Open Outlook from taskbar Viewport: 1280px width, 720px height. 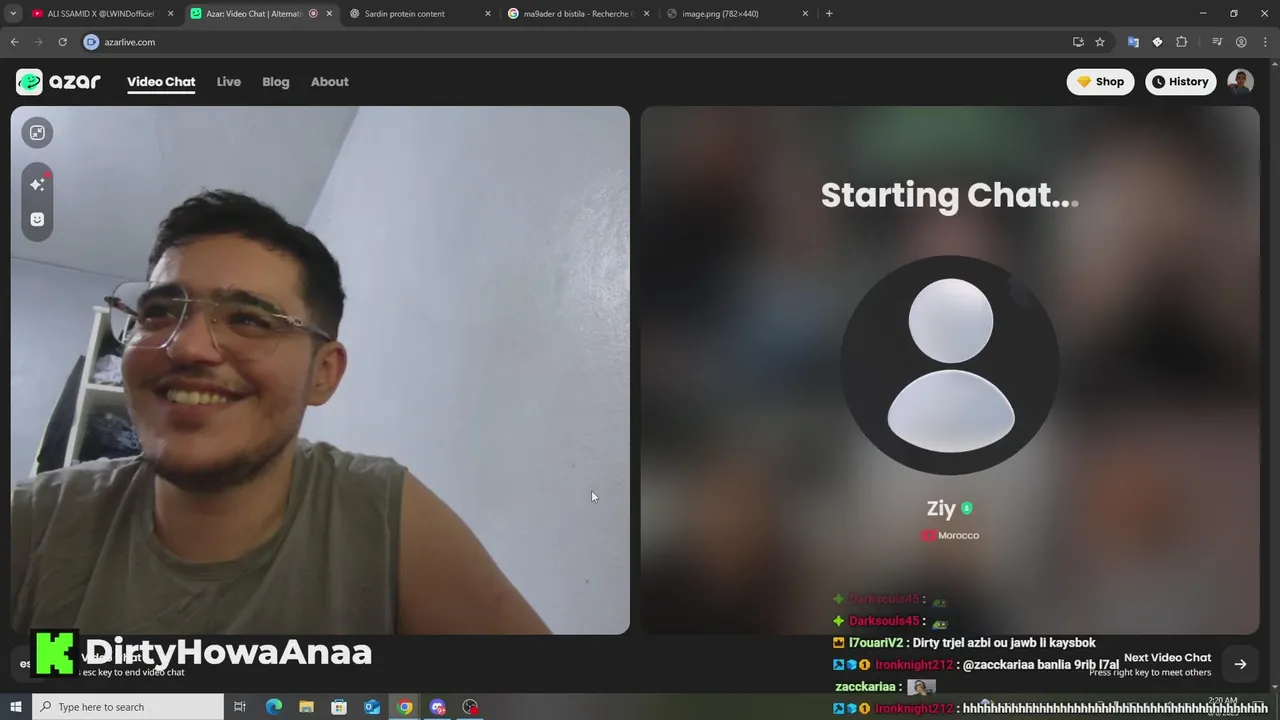pyautogui.click(x=372, y=707)
